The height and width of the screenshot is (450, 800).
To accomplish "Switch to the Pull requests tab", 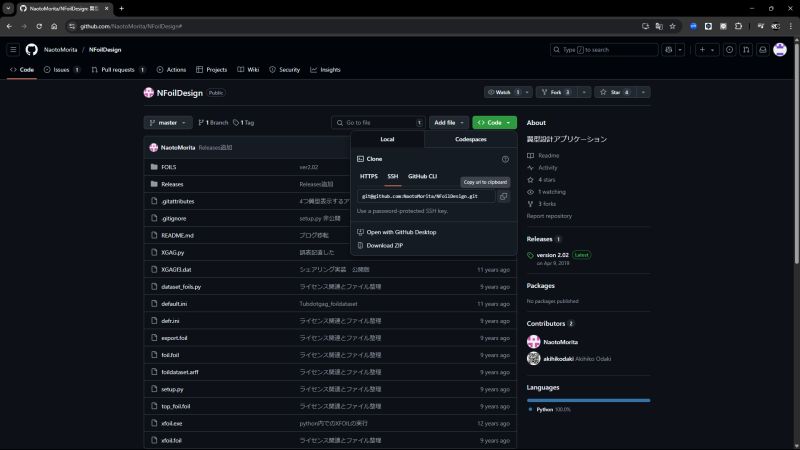I will point(118,70).
